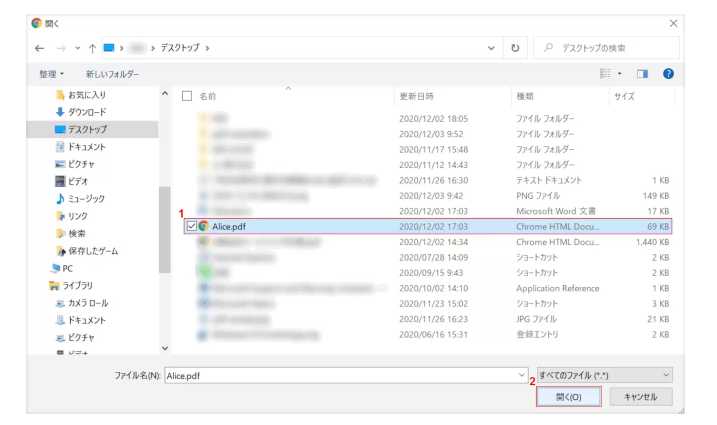This screenshot has width=717, height=425.
Task: Open the 整理 menu
Action: pyautogui.click(x=52, y=74)
